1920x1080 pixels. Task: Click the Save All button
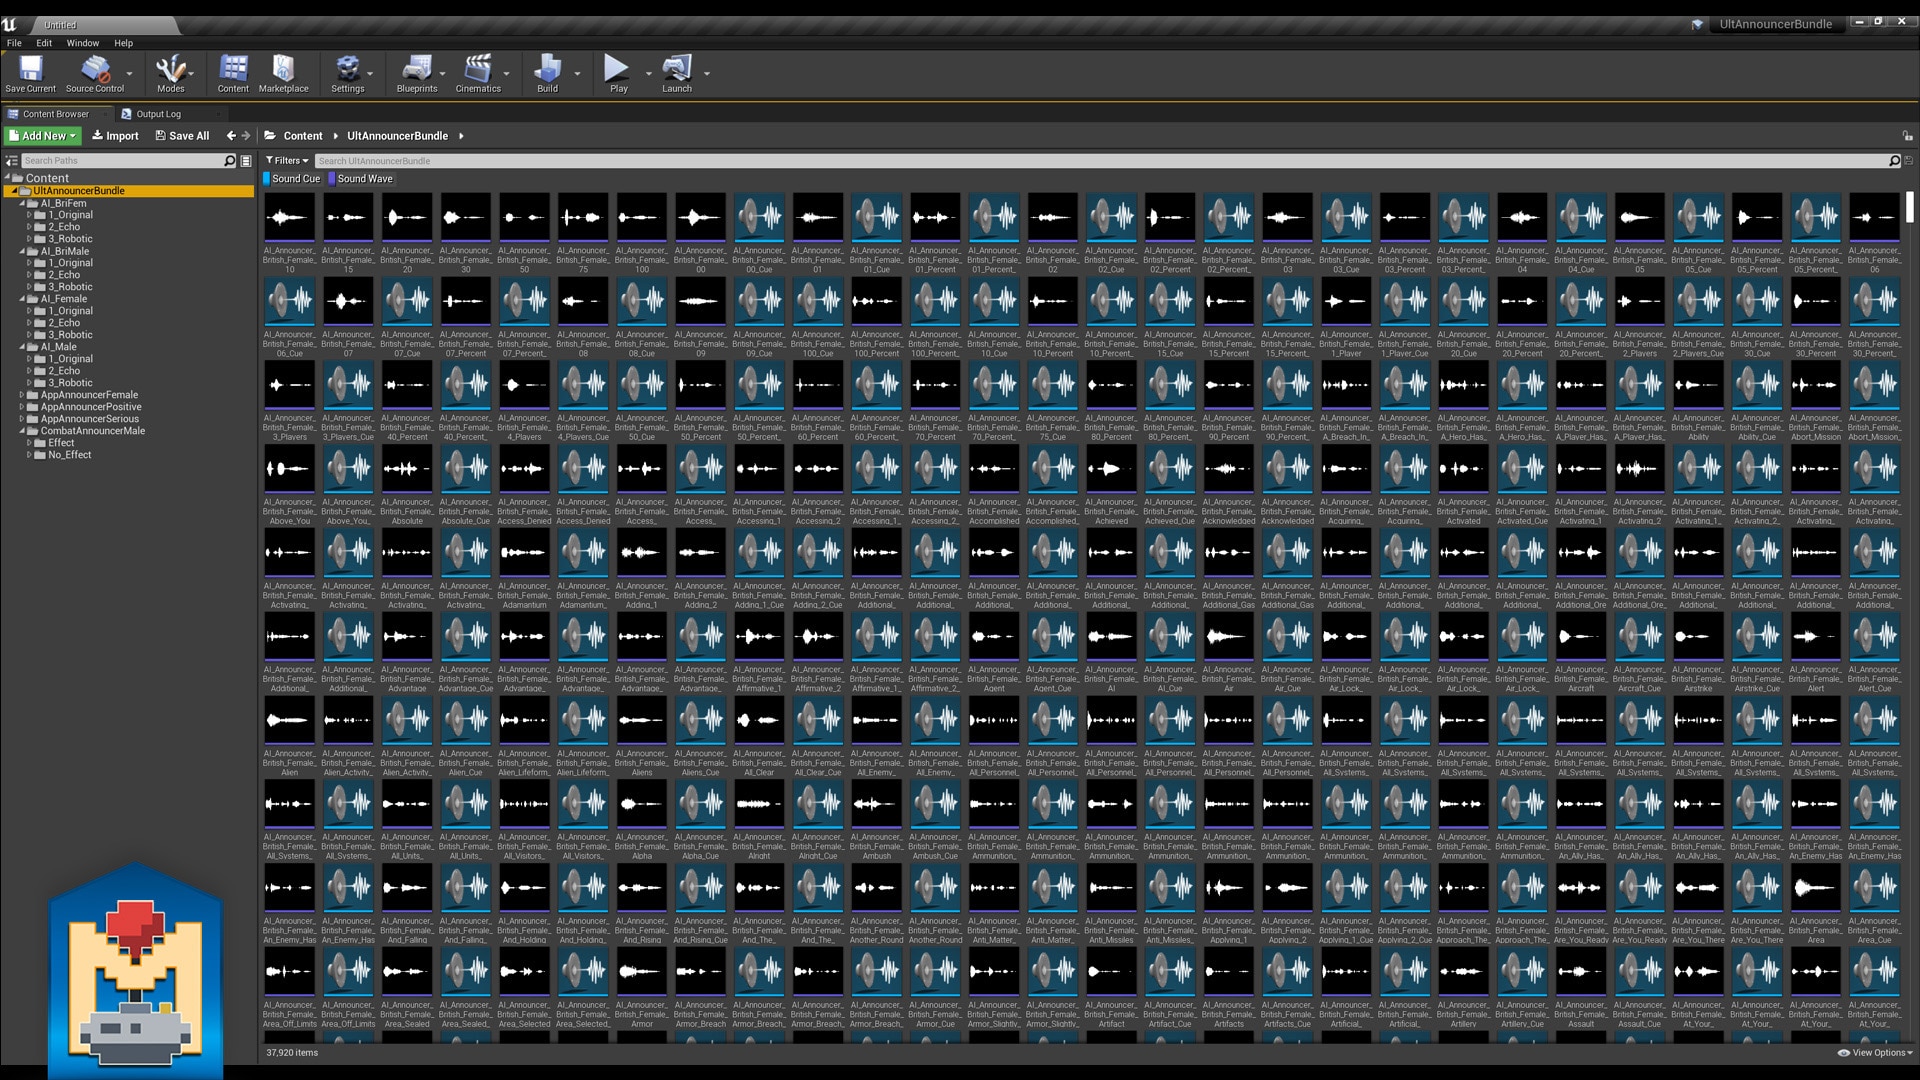[x=182, y=136]
